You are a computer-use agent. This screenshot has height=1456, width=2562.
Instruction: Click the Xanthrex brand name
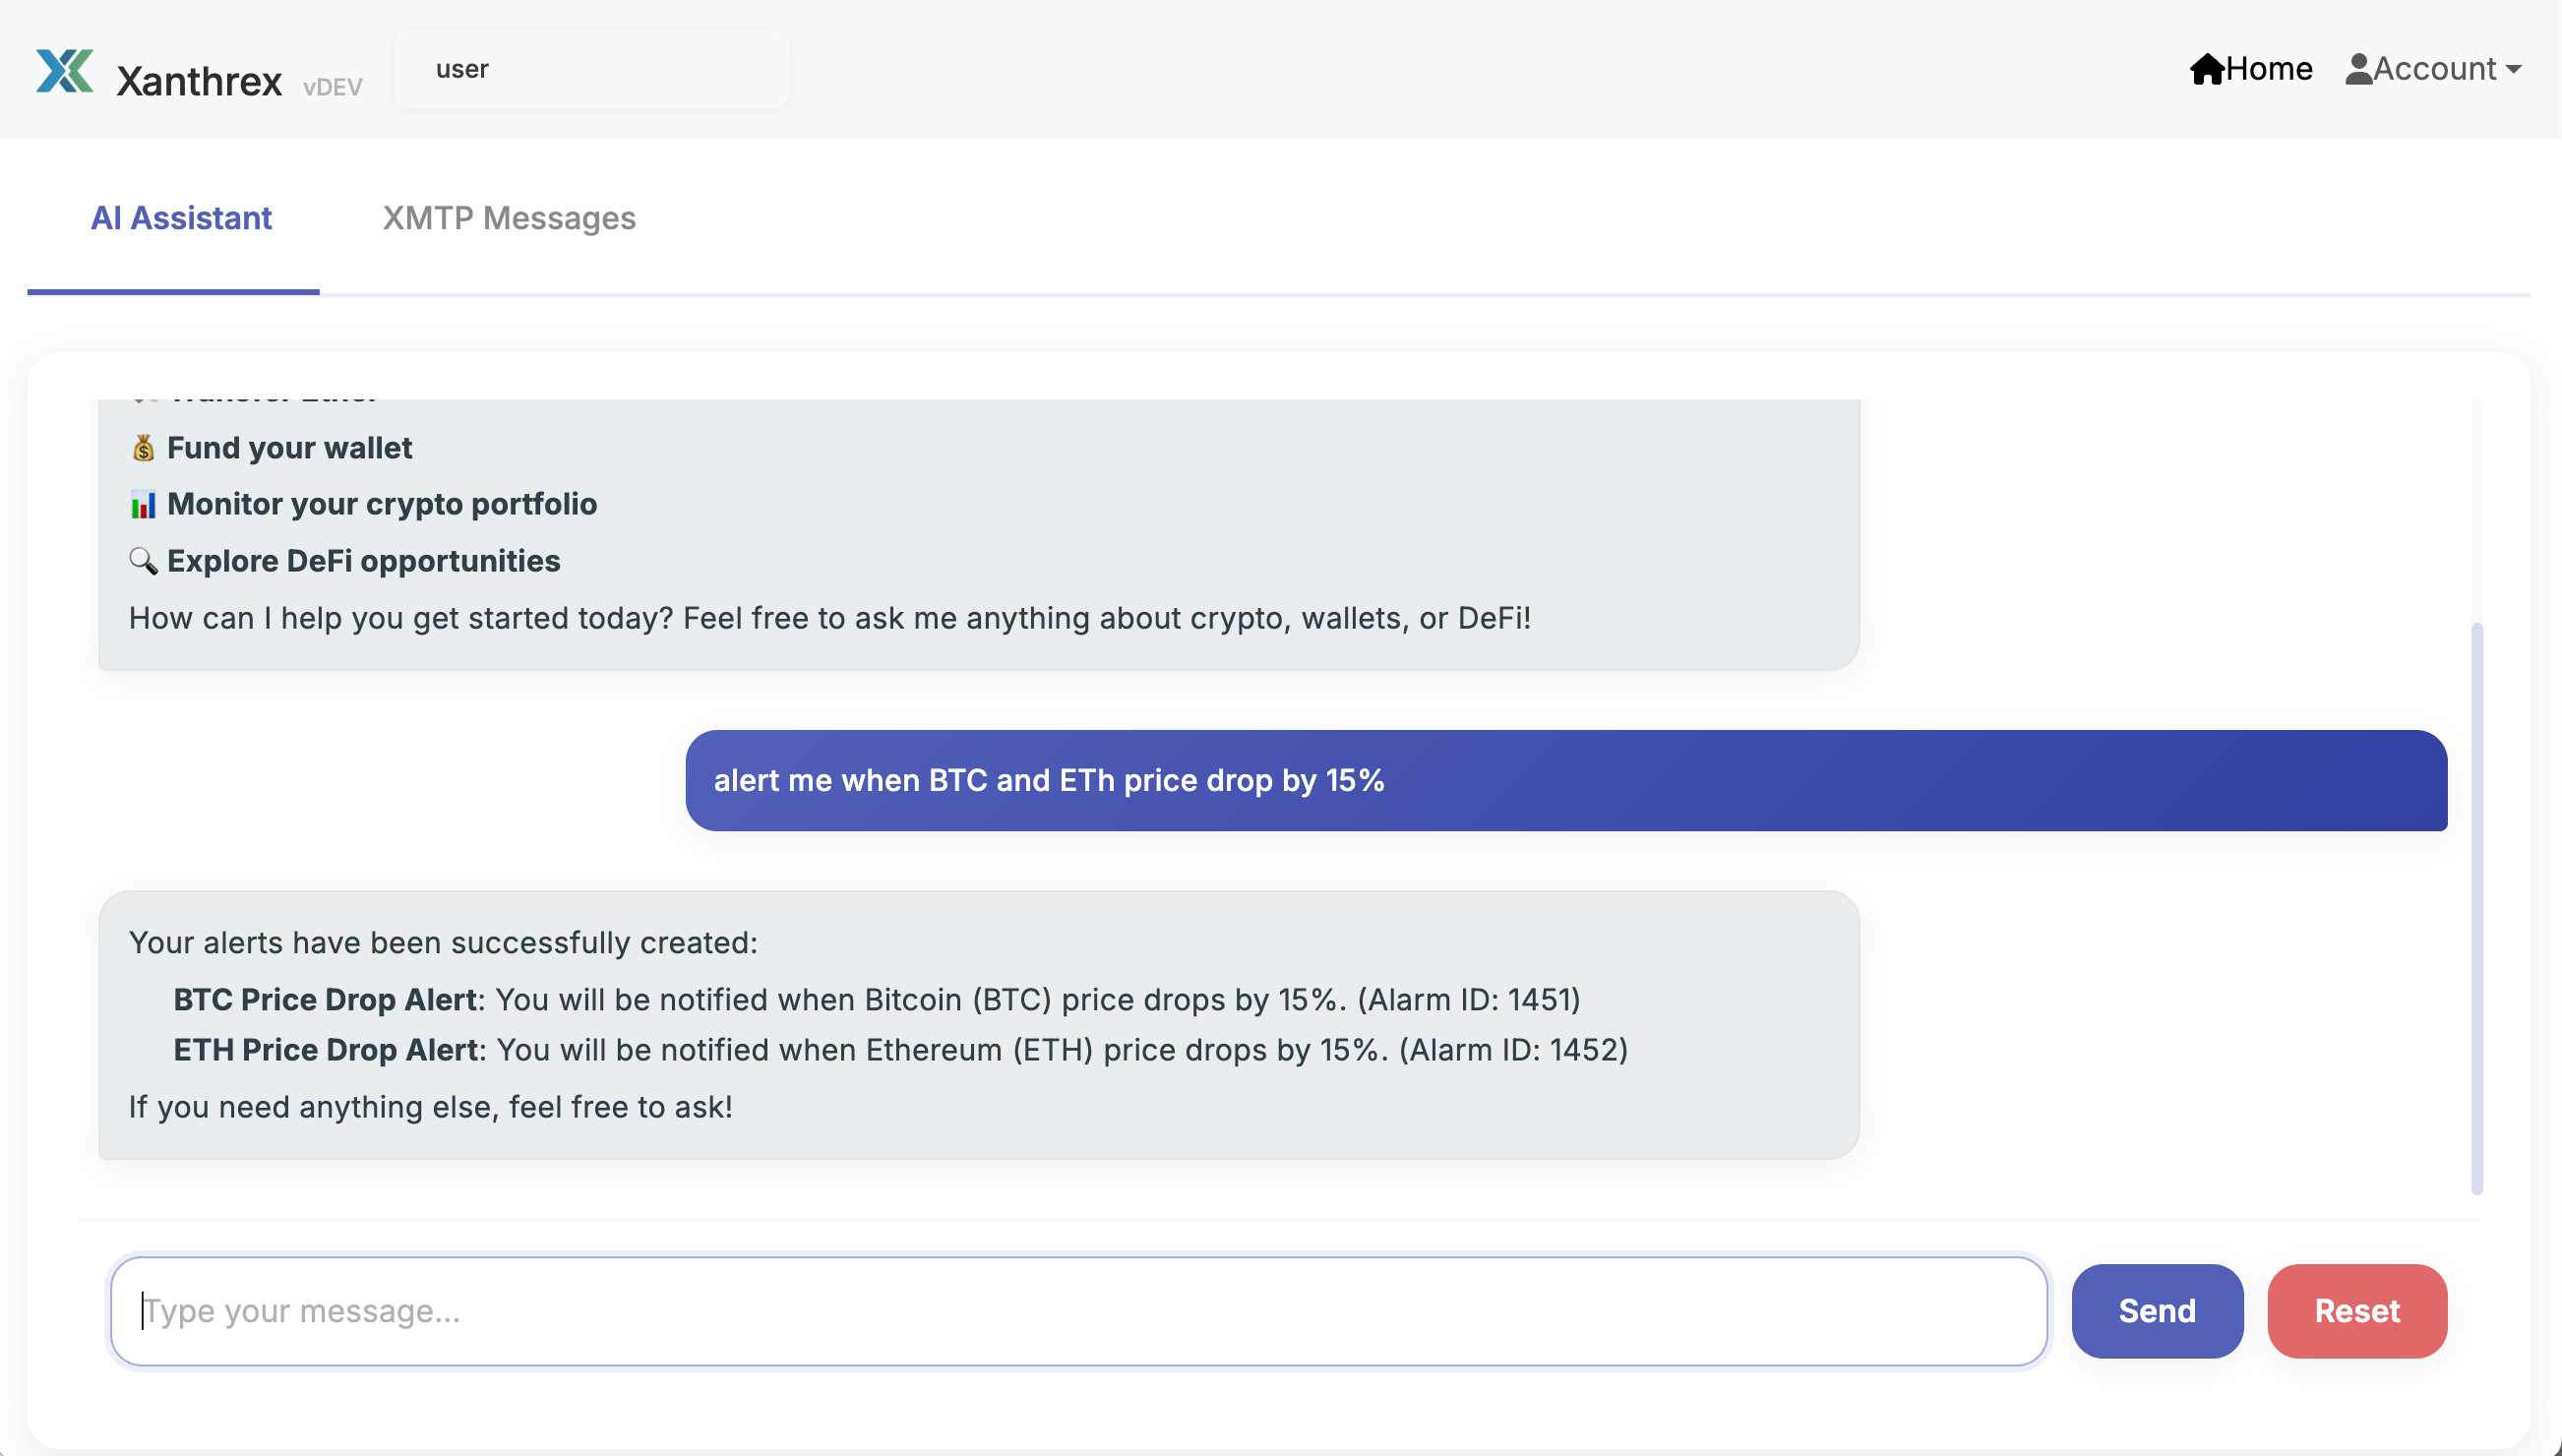(x=199, y=81)
